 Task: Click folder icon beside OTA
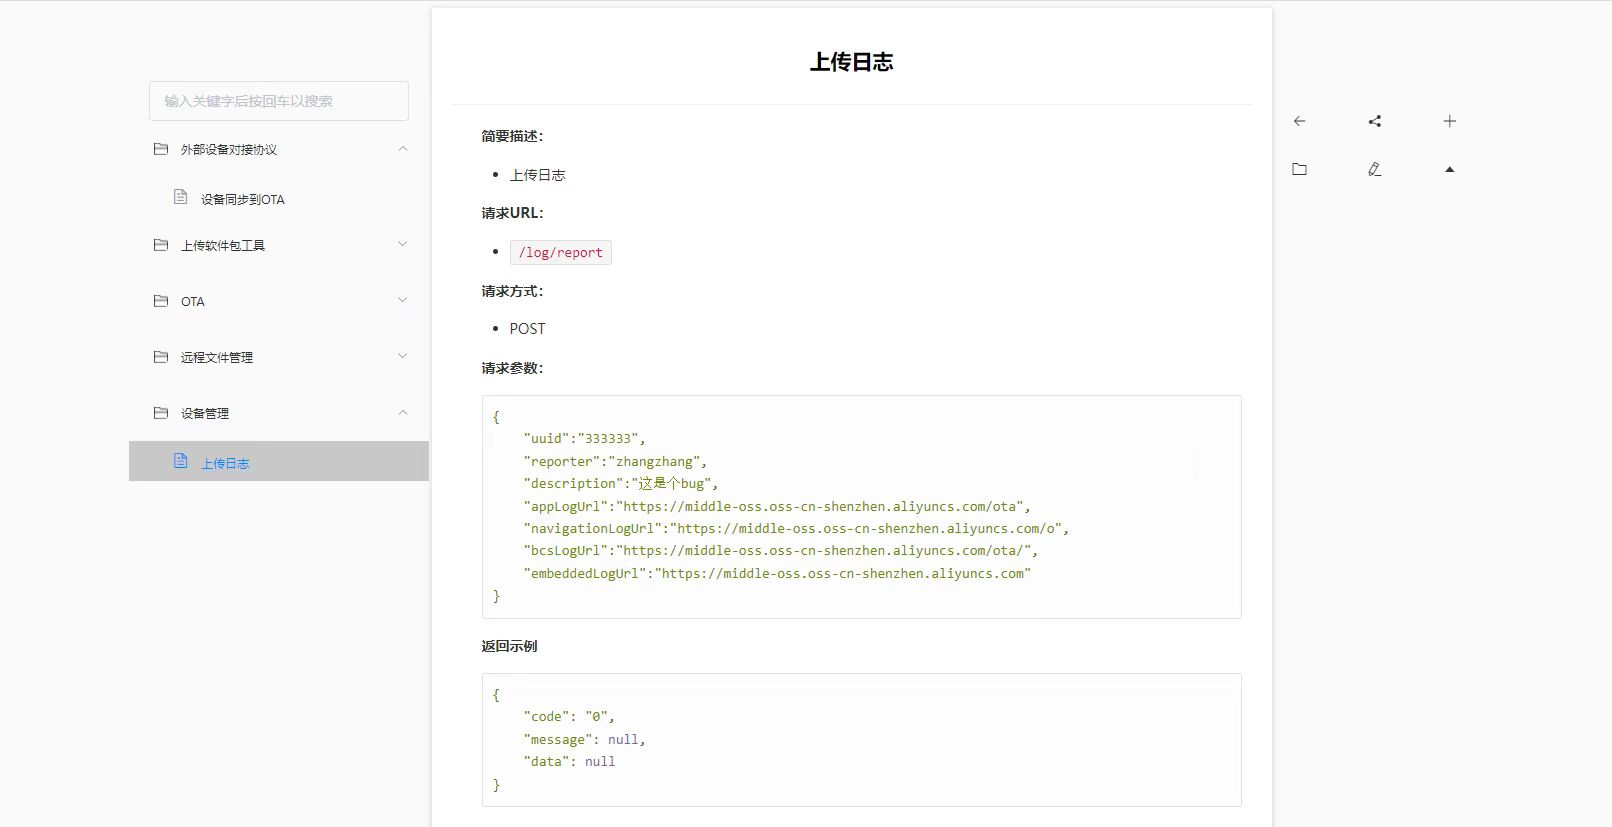[x=161, y=301]
